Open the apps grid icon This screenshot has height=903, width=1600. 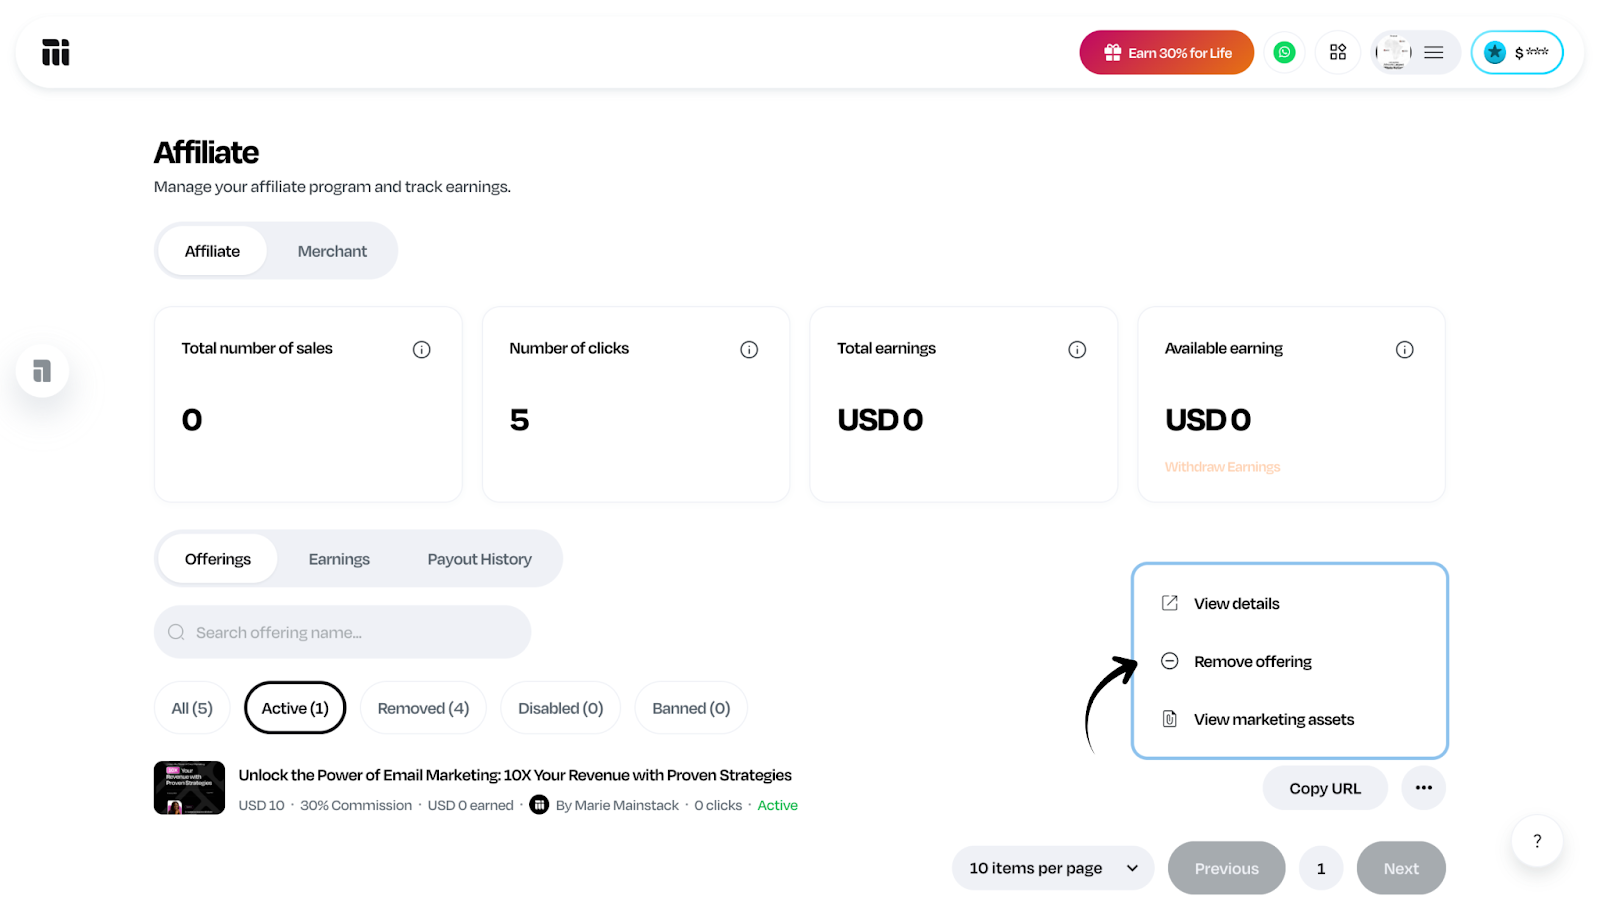(x=1338, y=52)
